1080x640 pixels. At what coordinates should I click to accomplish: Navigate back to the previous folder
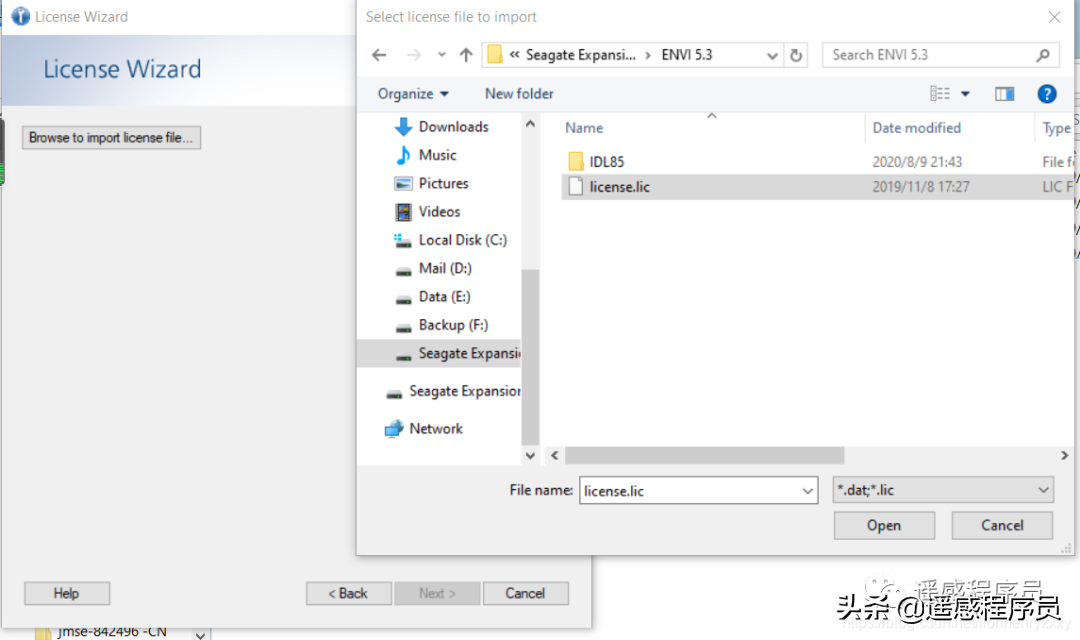(x=378, y=55)
